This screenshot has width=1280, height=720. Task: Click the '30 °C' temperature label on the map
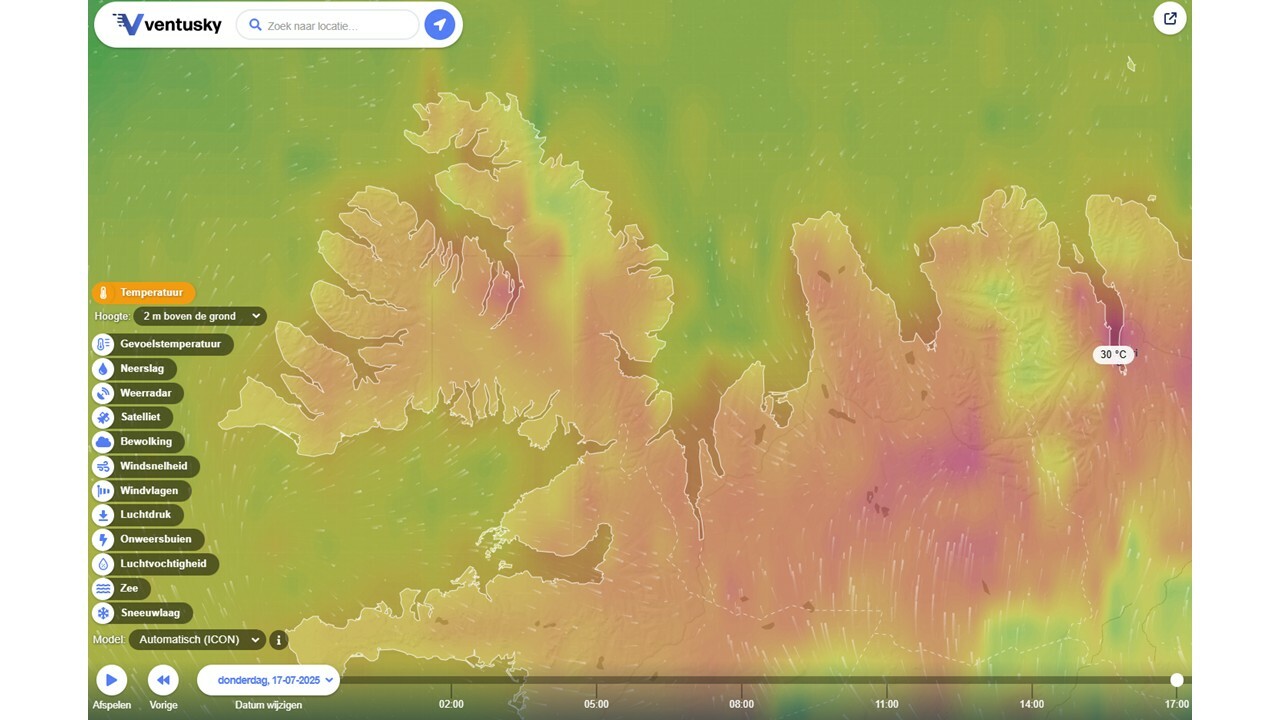1113,355
